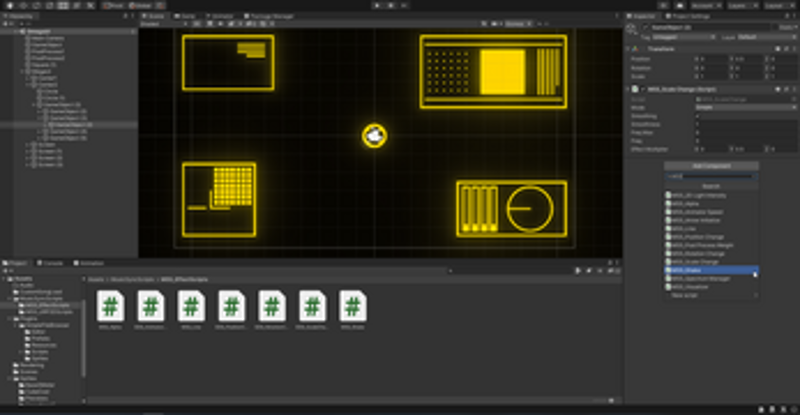Click the Inspector panel lock icon
This screenshot has height=415, width=800.
pyautogui.click(x=788, y=16)
